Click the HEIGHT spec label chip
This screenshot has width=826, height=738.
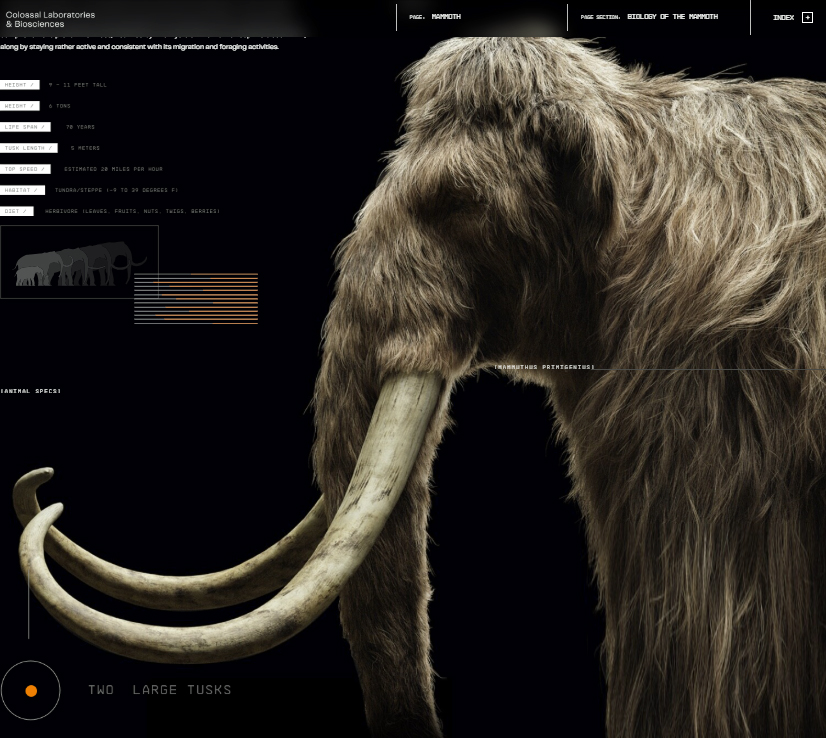point(20,85)
